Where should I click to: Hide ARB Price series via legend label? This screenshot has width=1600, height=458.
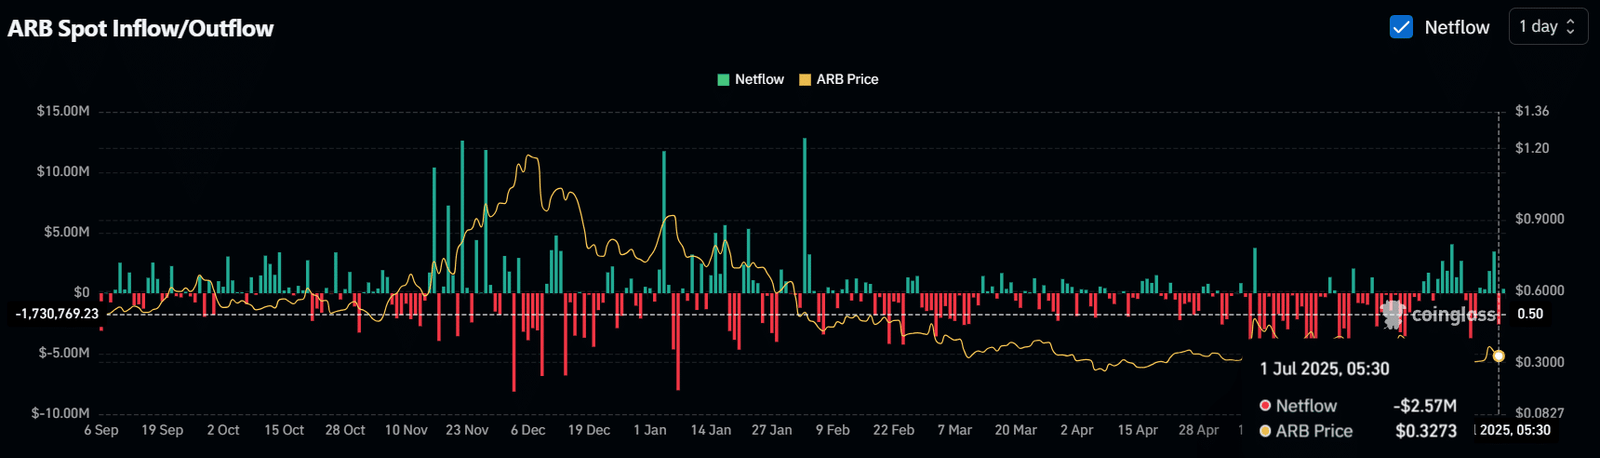[847, 79]
